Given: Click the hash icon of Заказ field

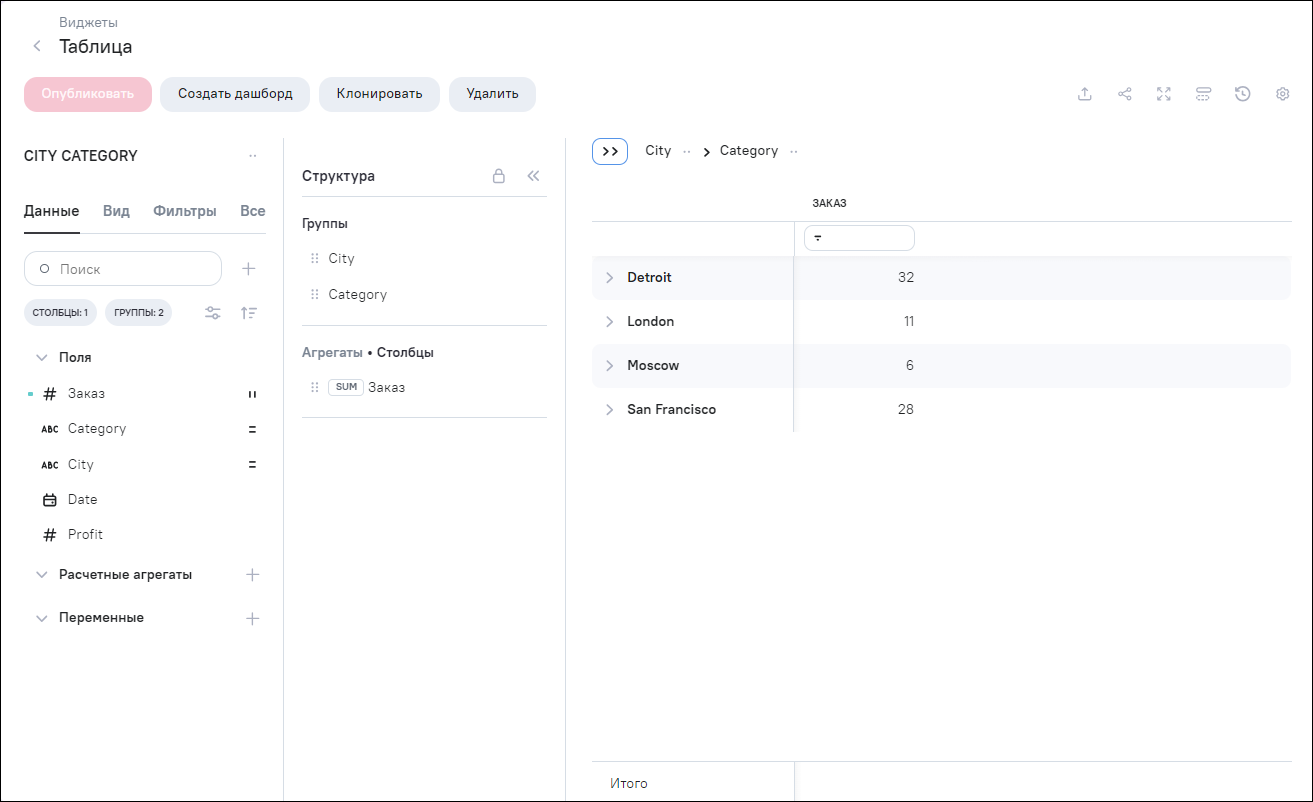Looking at the screenshot, I should coord(50,394).
